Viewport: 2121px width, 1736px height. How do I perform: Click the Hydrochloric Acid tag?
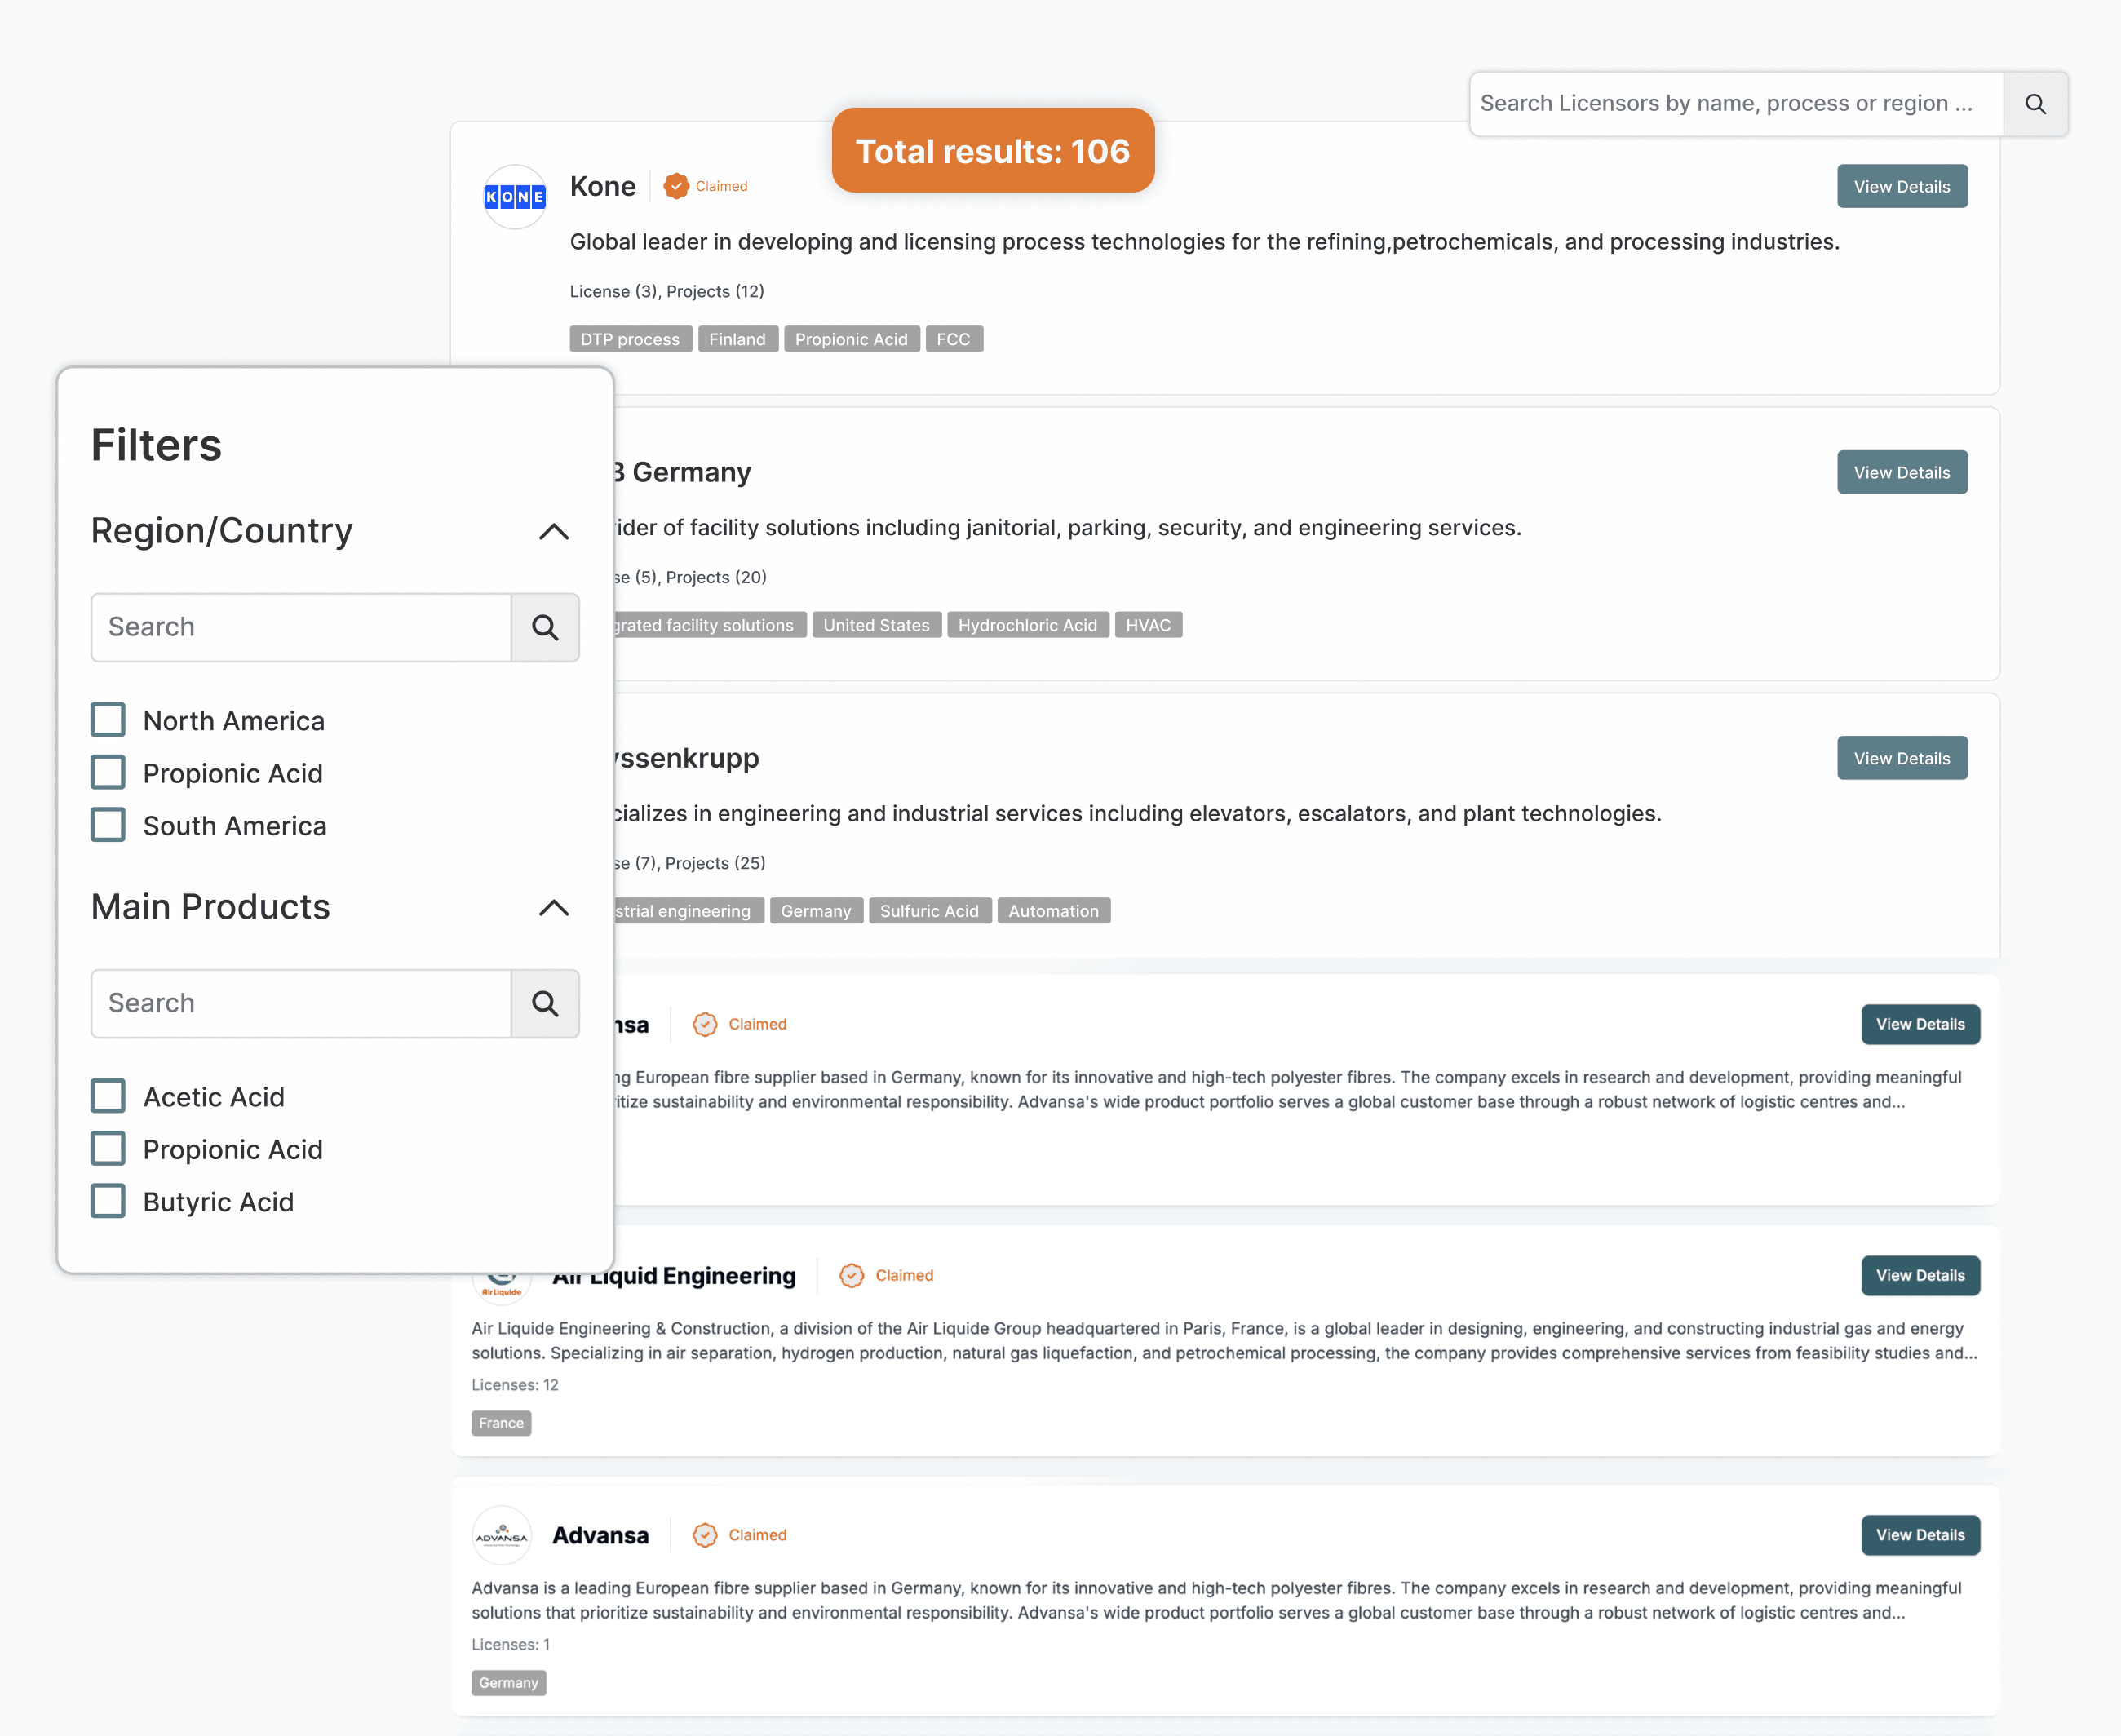[1028, 625]
